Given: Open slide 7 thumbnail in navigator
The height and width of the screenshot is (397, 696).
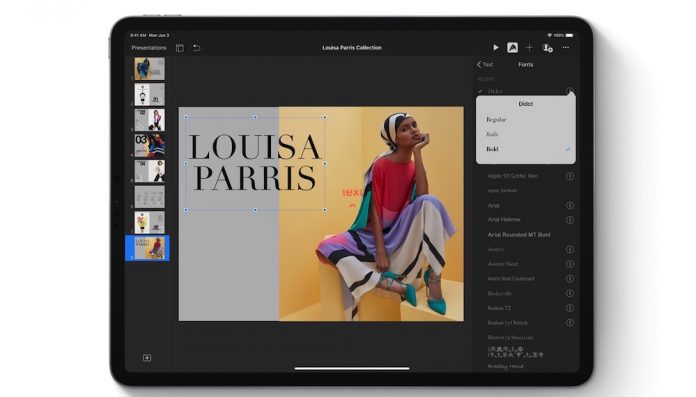Looking at the screenshot, I should coord(150,222).
